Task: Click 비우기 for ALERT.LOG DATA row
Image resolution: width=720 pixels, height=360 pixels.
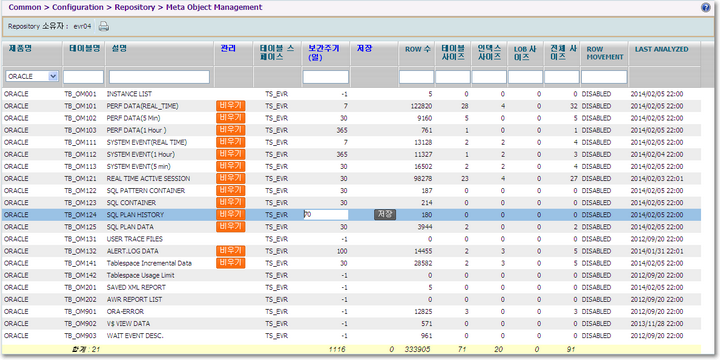Action: (x=231, y=251)
